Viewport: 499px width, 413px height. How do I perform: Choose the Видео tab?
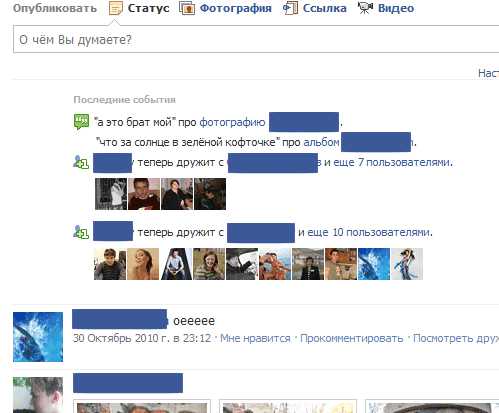[396, 8]
